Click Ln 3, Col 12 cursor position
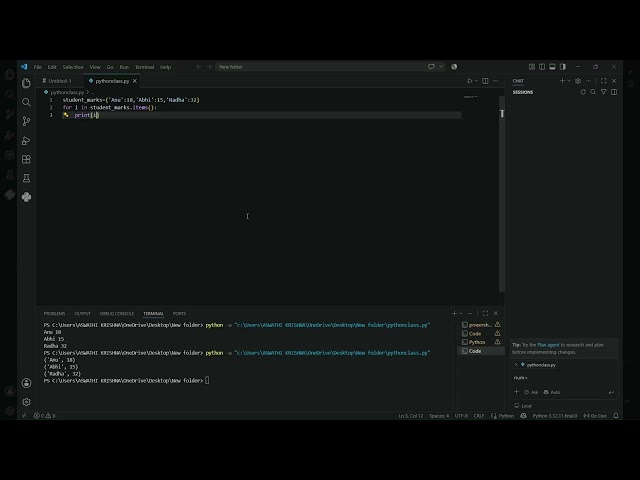The height and width of the screenshot is (480, 640). (411, 416)
